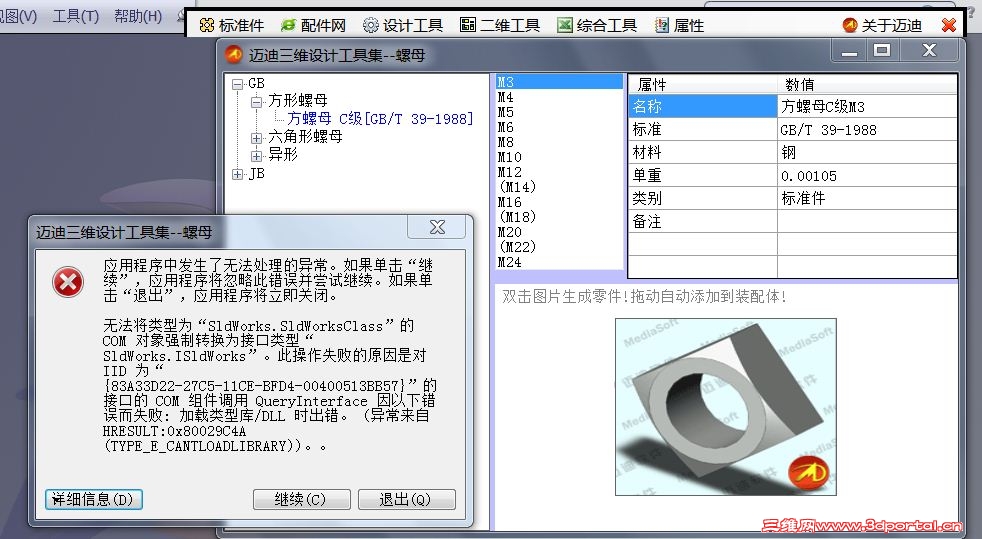The width and height of the screenshot is (982, 539).
Task: Select size M10 in the list
Action: pyautogui.click(x=559, y=157)
